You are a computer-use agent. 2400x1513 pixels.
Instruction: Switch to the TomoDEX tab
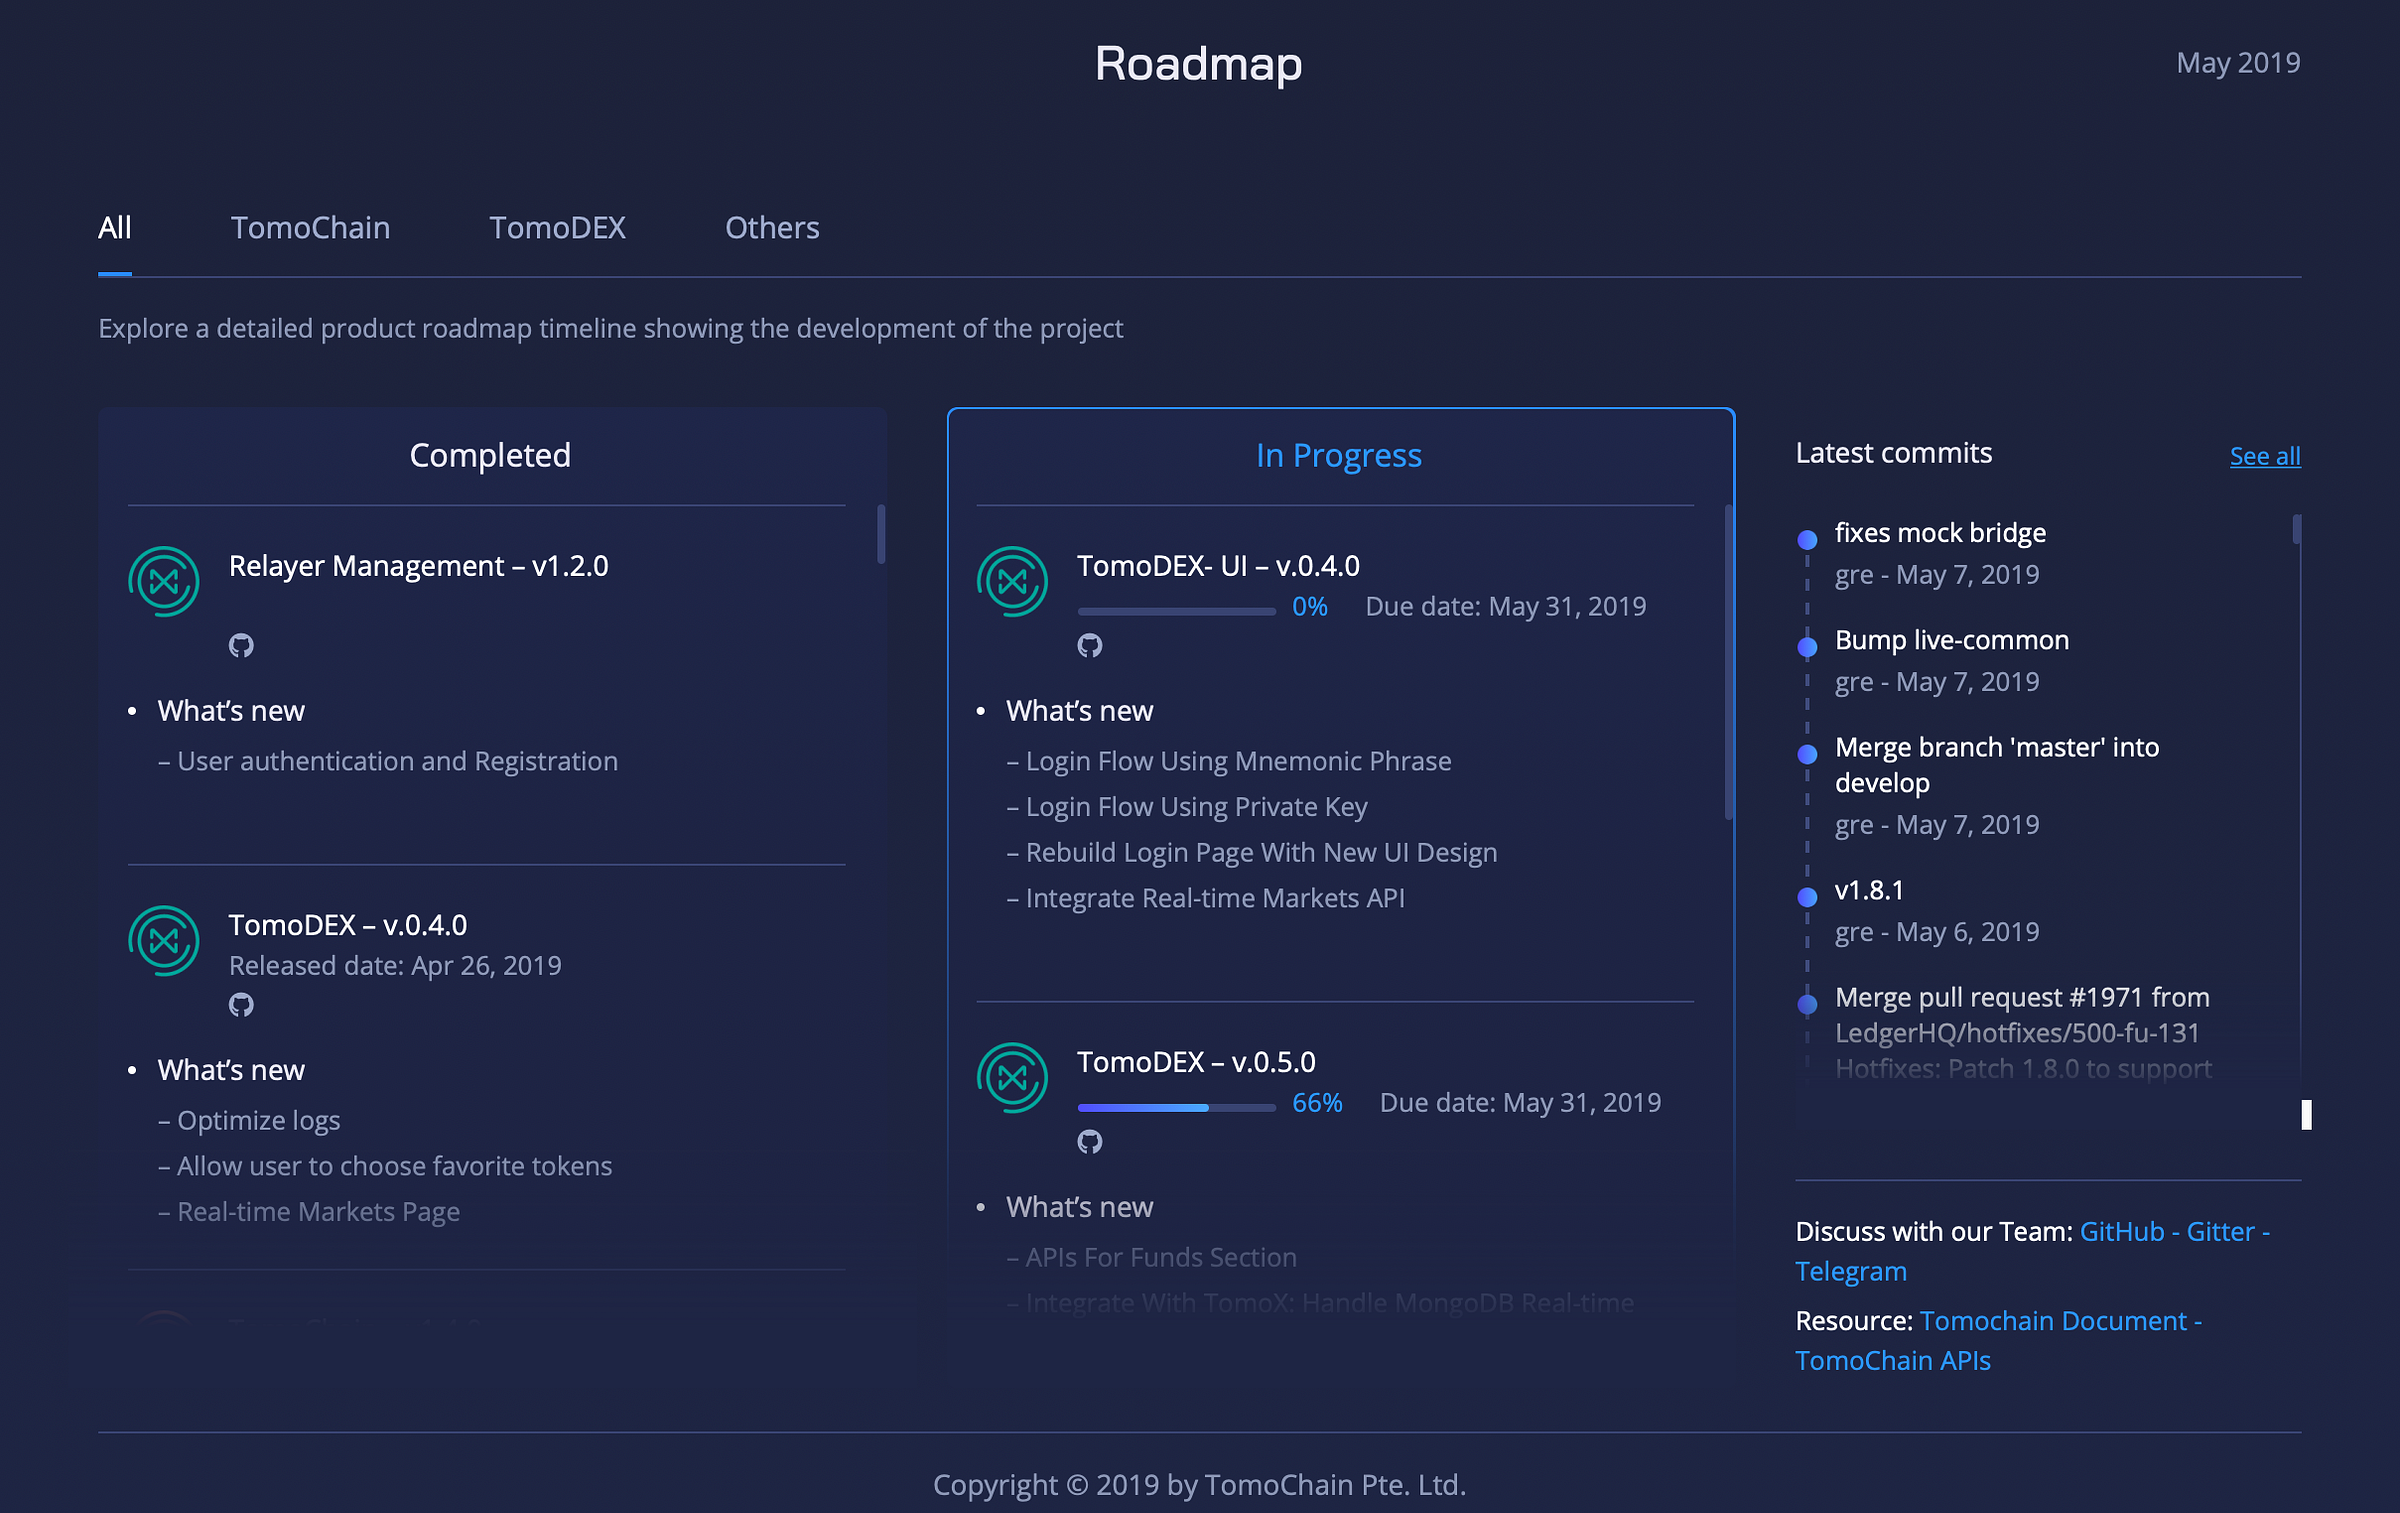tap(557, 228)
